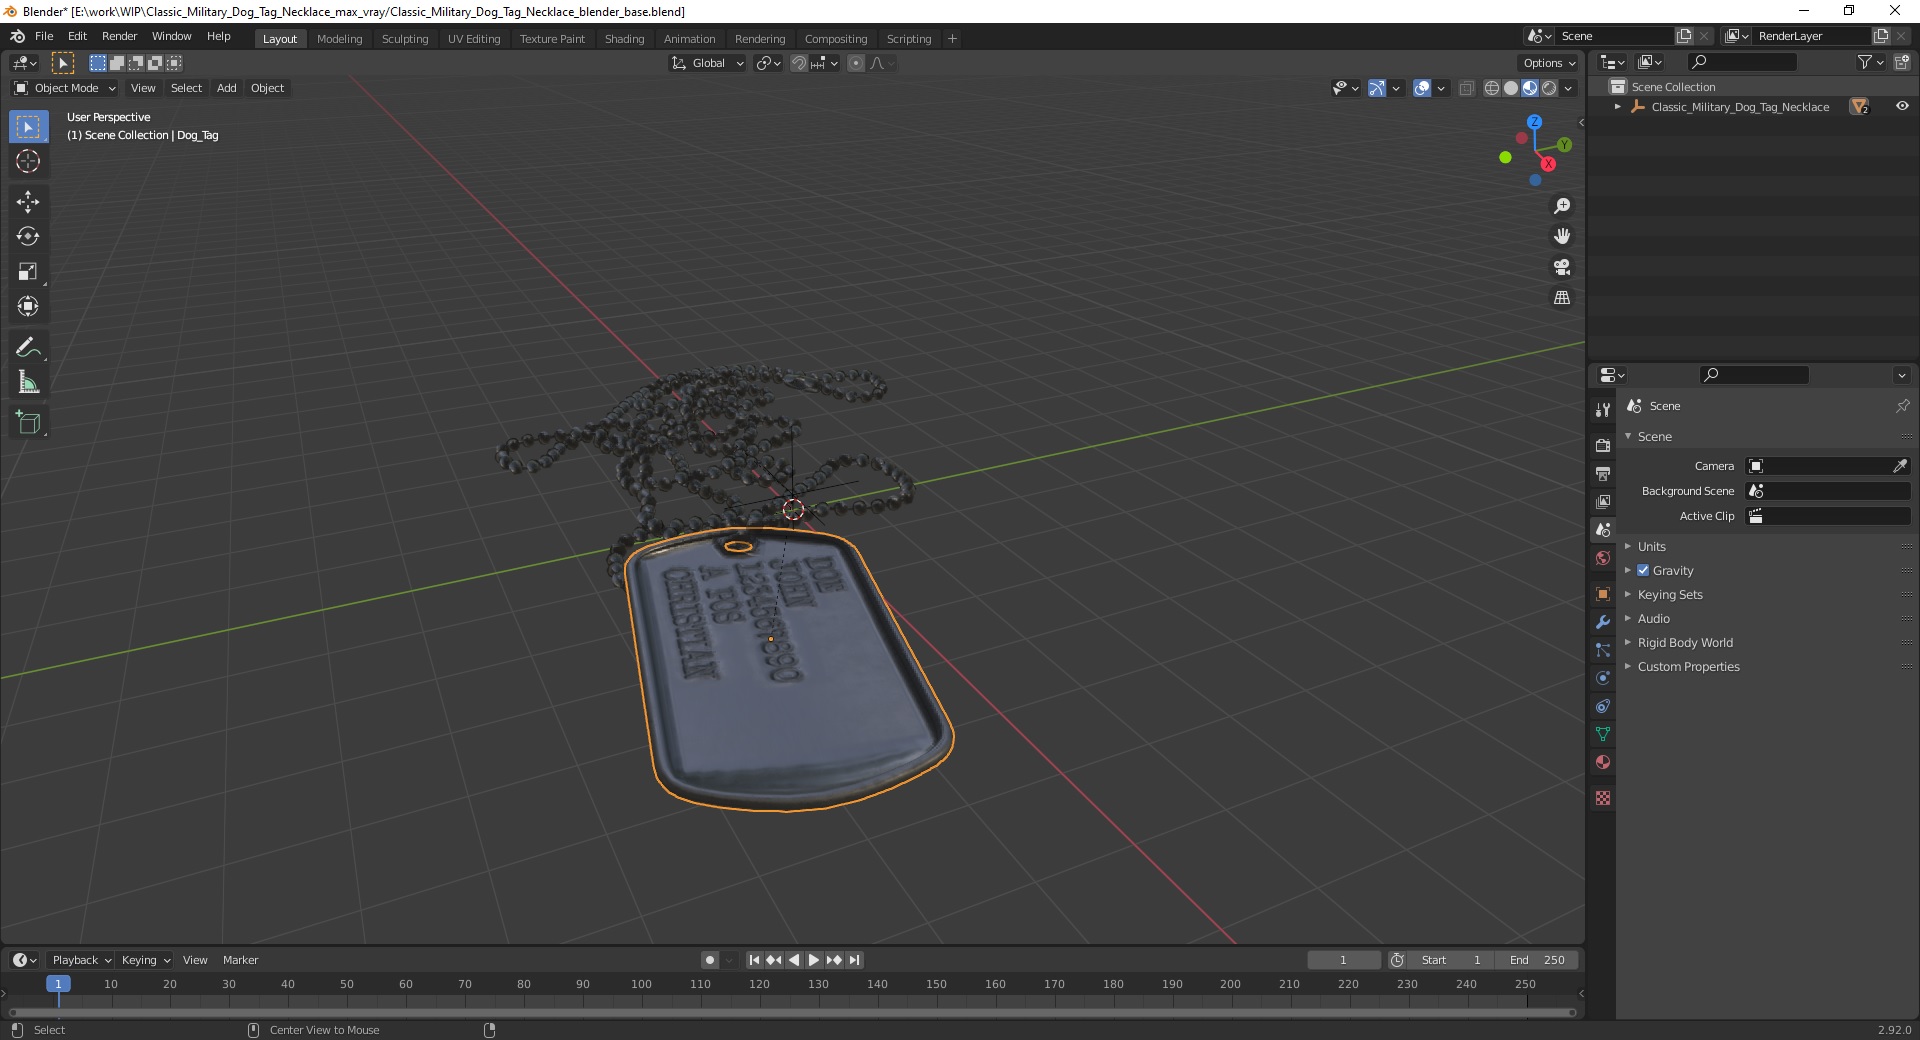This screenshot has height=1040, width=1920.
Task: Open Playback popover in timeline
Action: tap(81, 960)
